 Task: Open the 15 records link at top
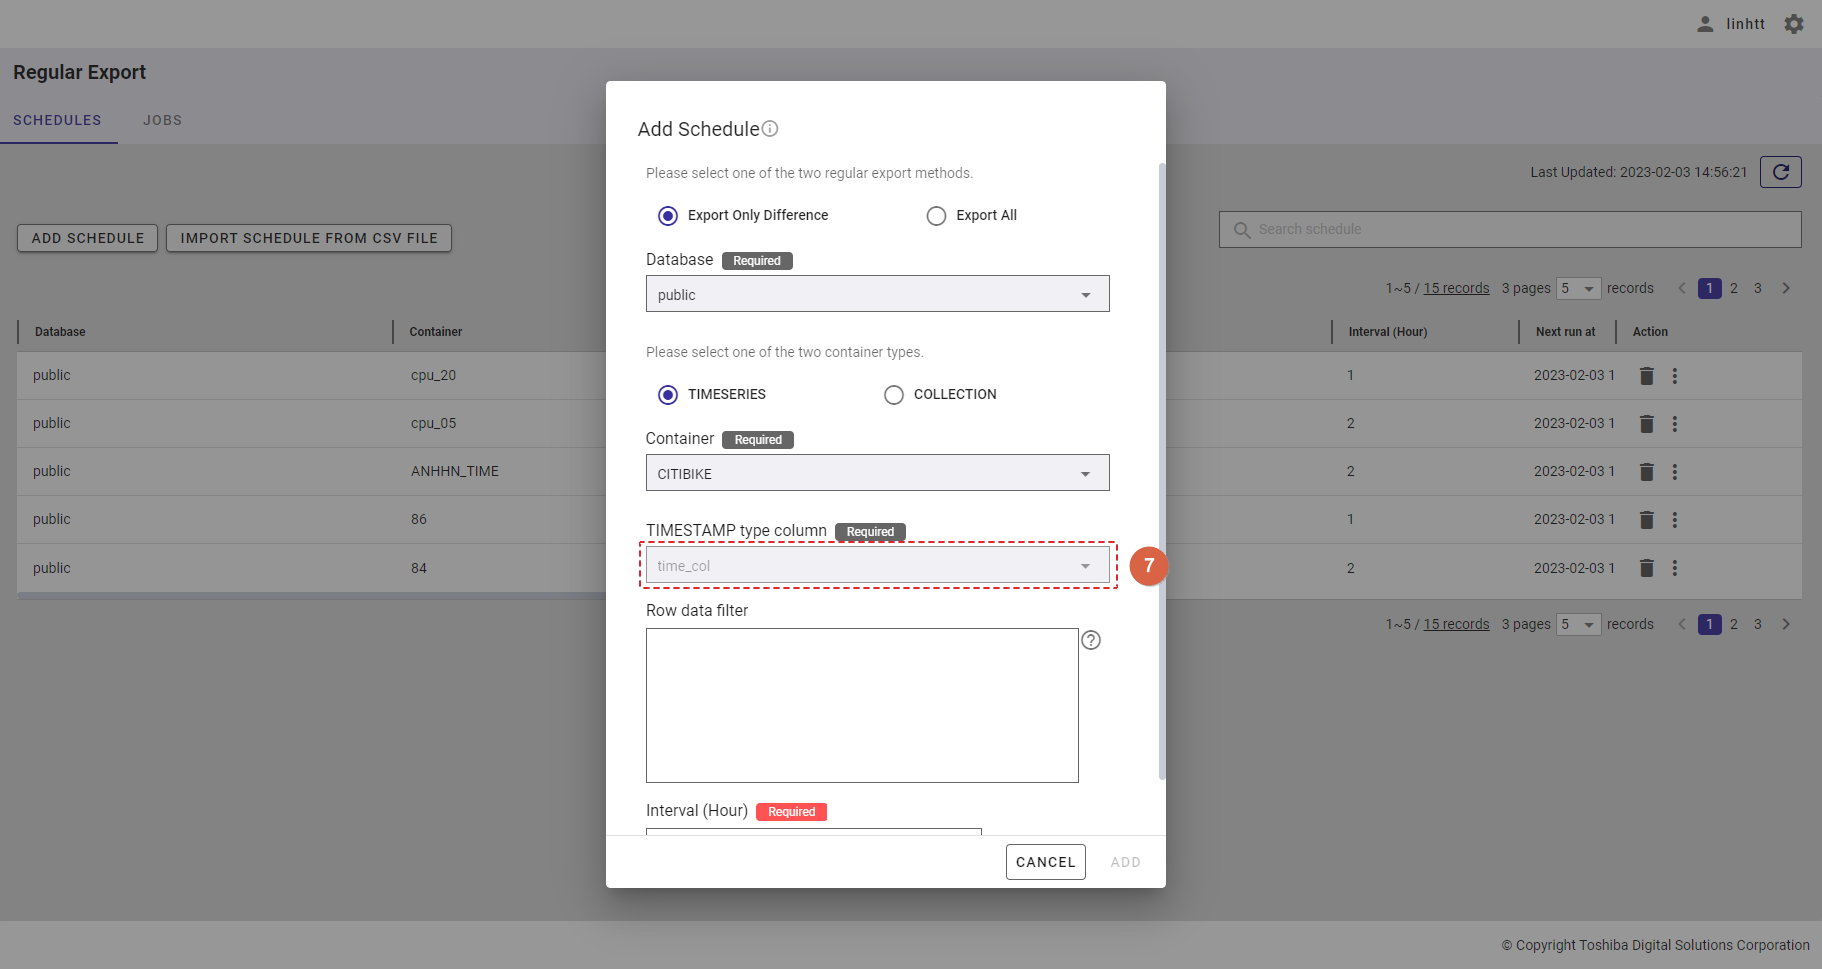click(x=1457, y=288)
